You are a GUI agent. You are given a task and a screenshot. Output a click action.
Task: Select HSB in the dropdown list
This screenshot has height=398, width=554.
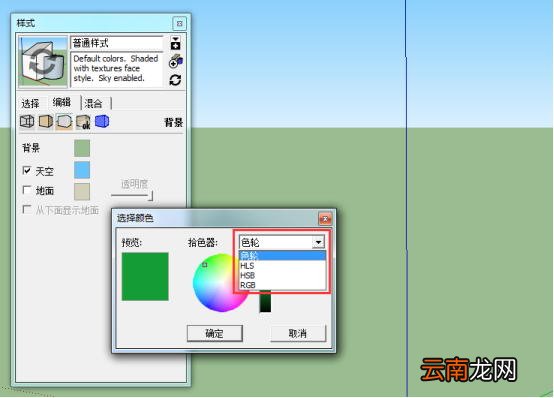[x=282, y=275]
